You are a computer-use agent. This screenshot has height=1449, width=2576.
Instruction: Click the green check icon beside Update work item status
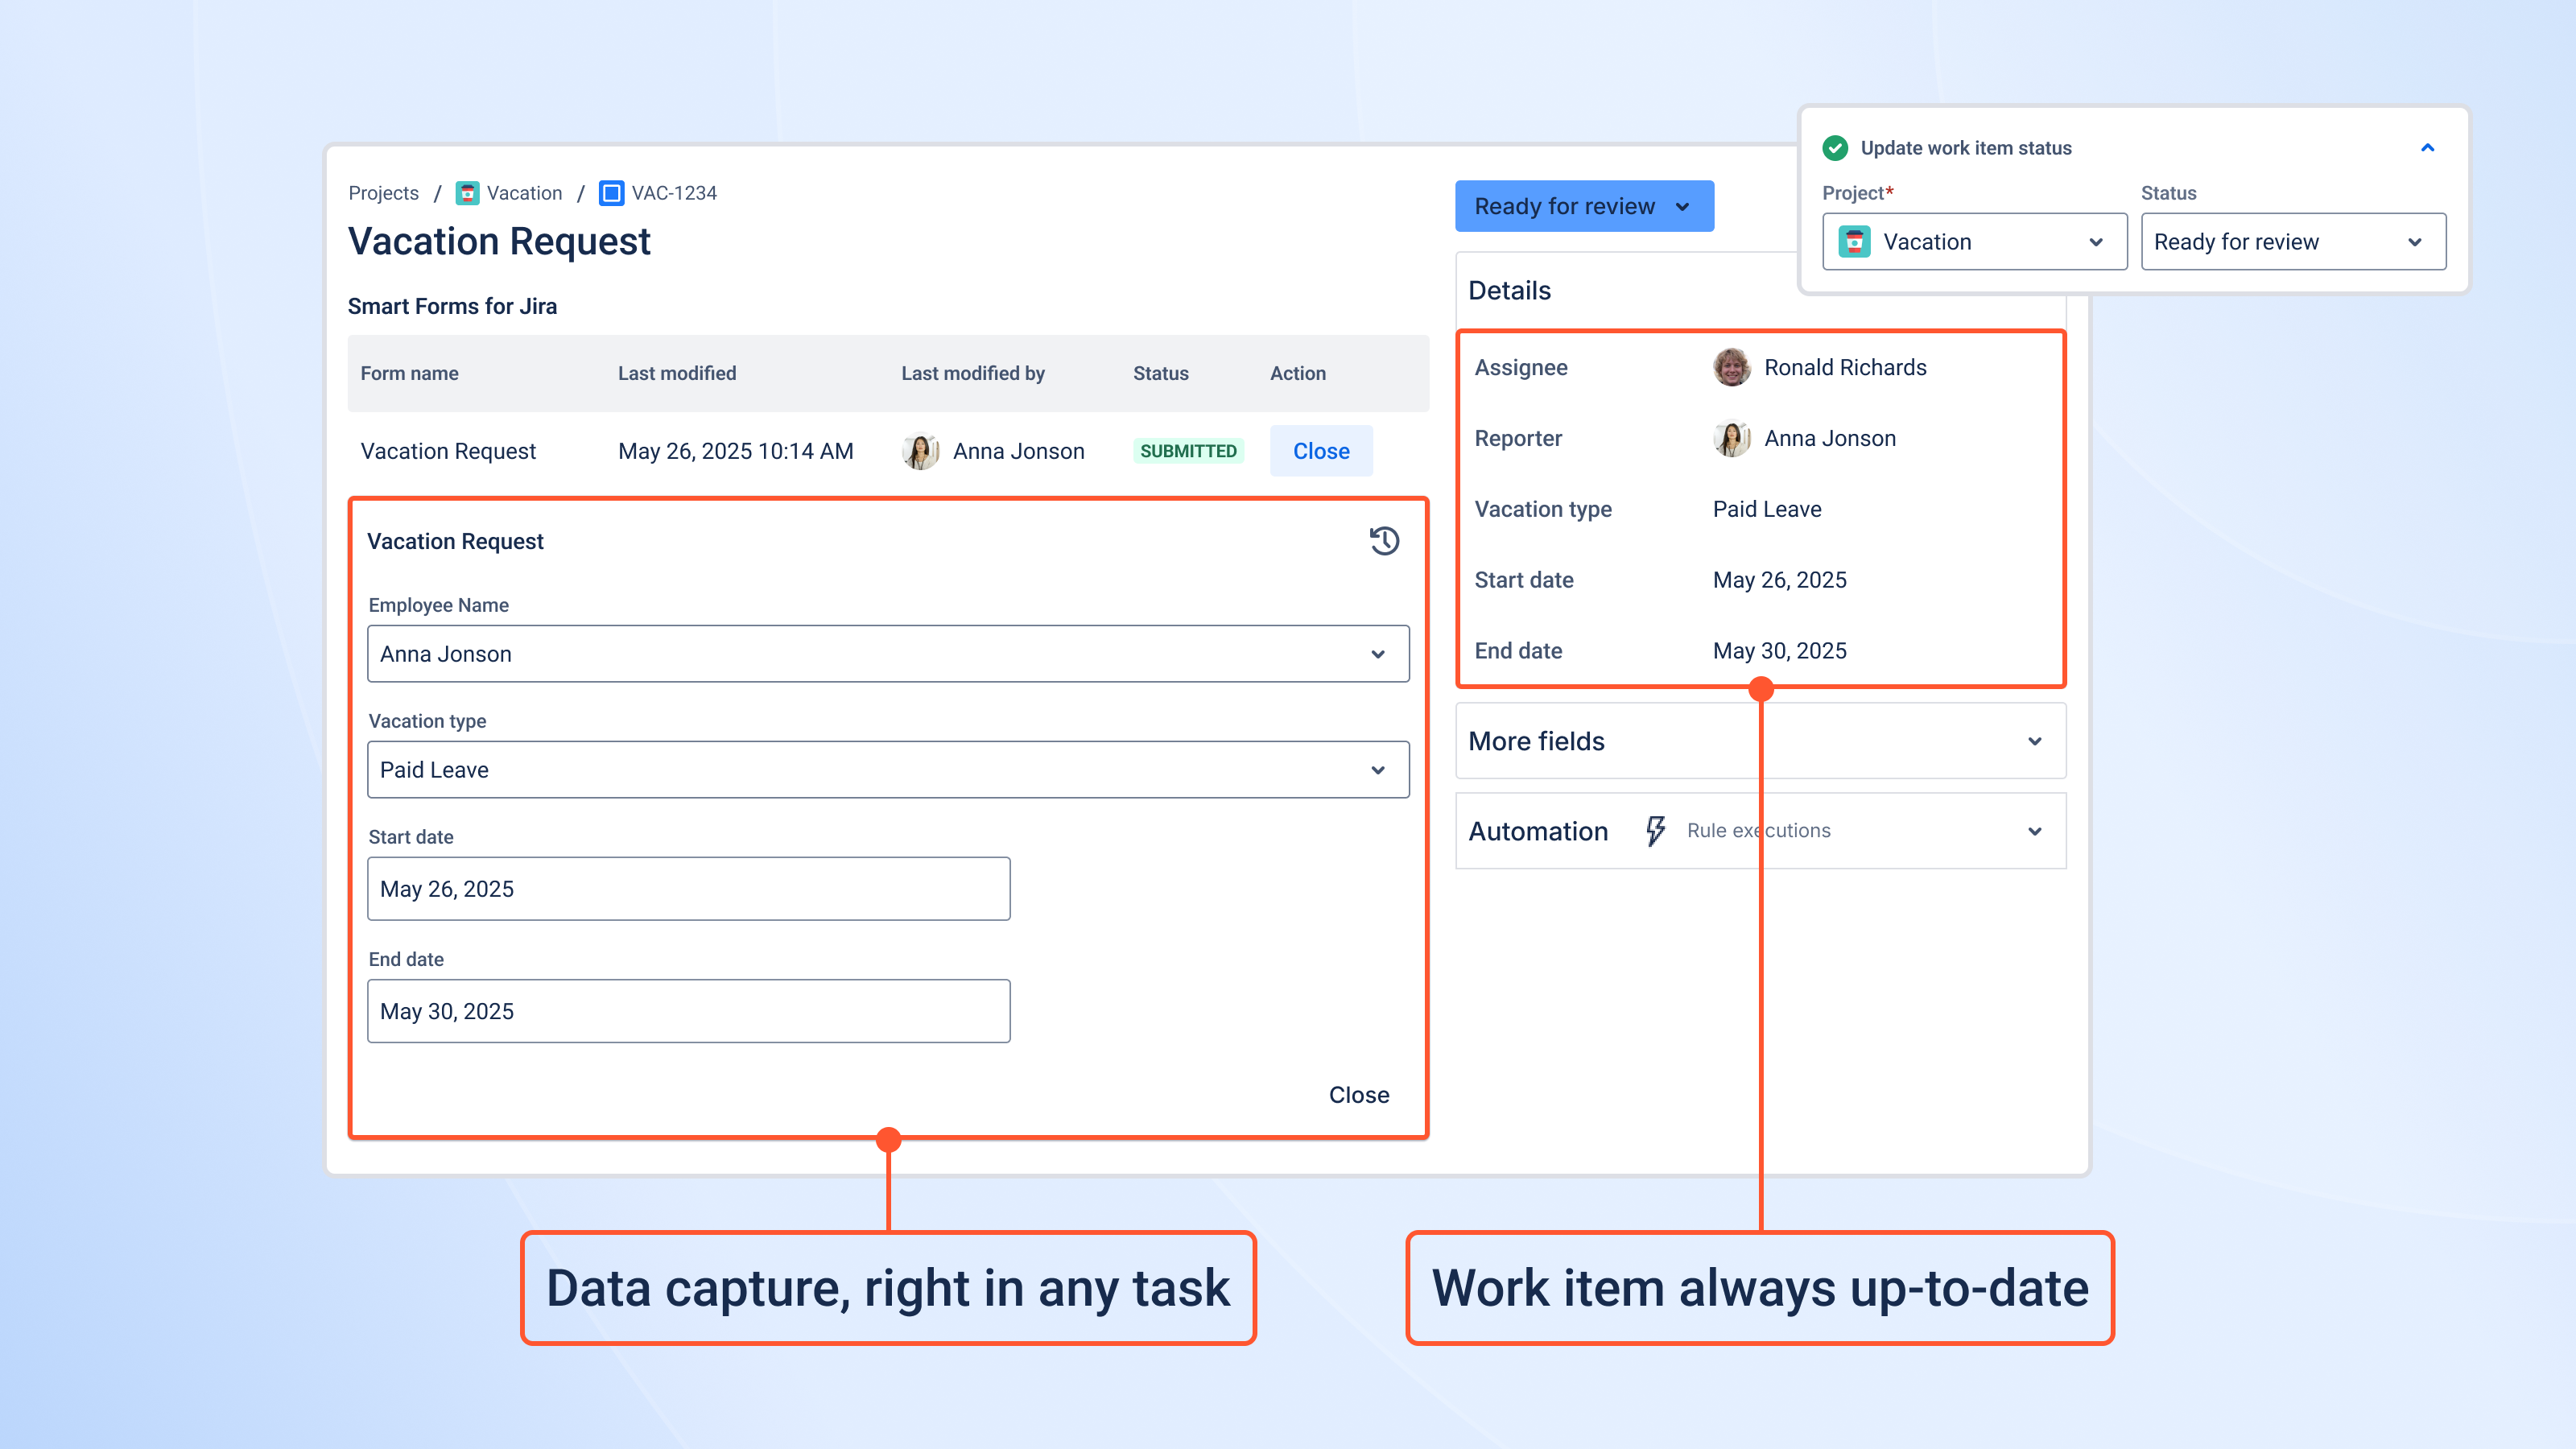[x=1835, y=148]
